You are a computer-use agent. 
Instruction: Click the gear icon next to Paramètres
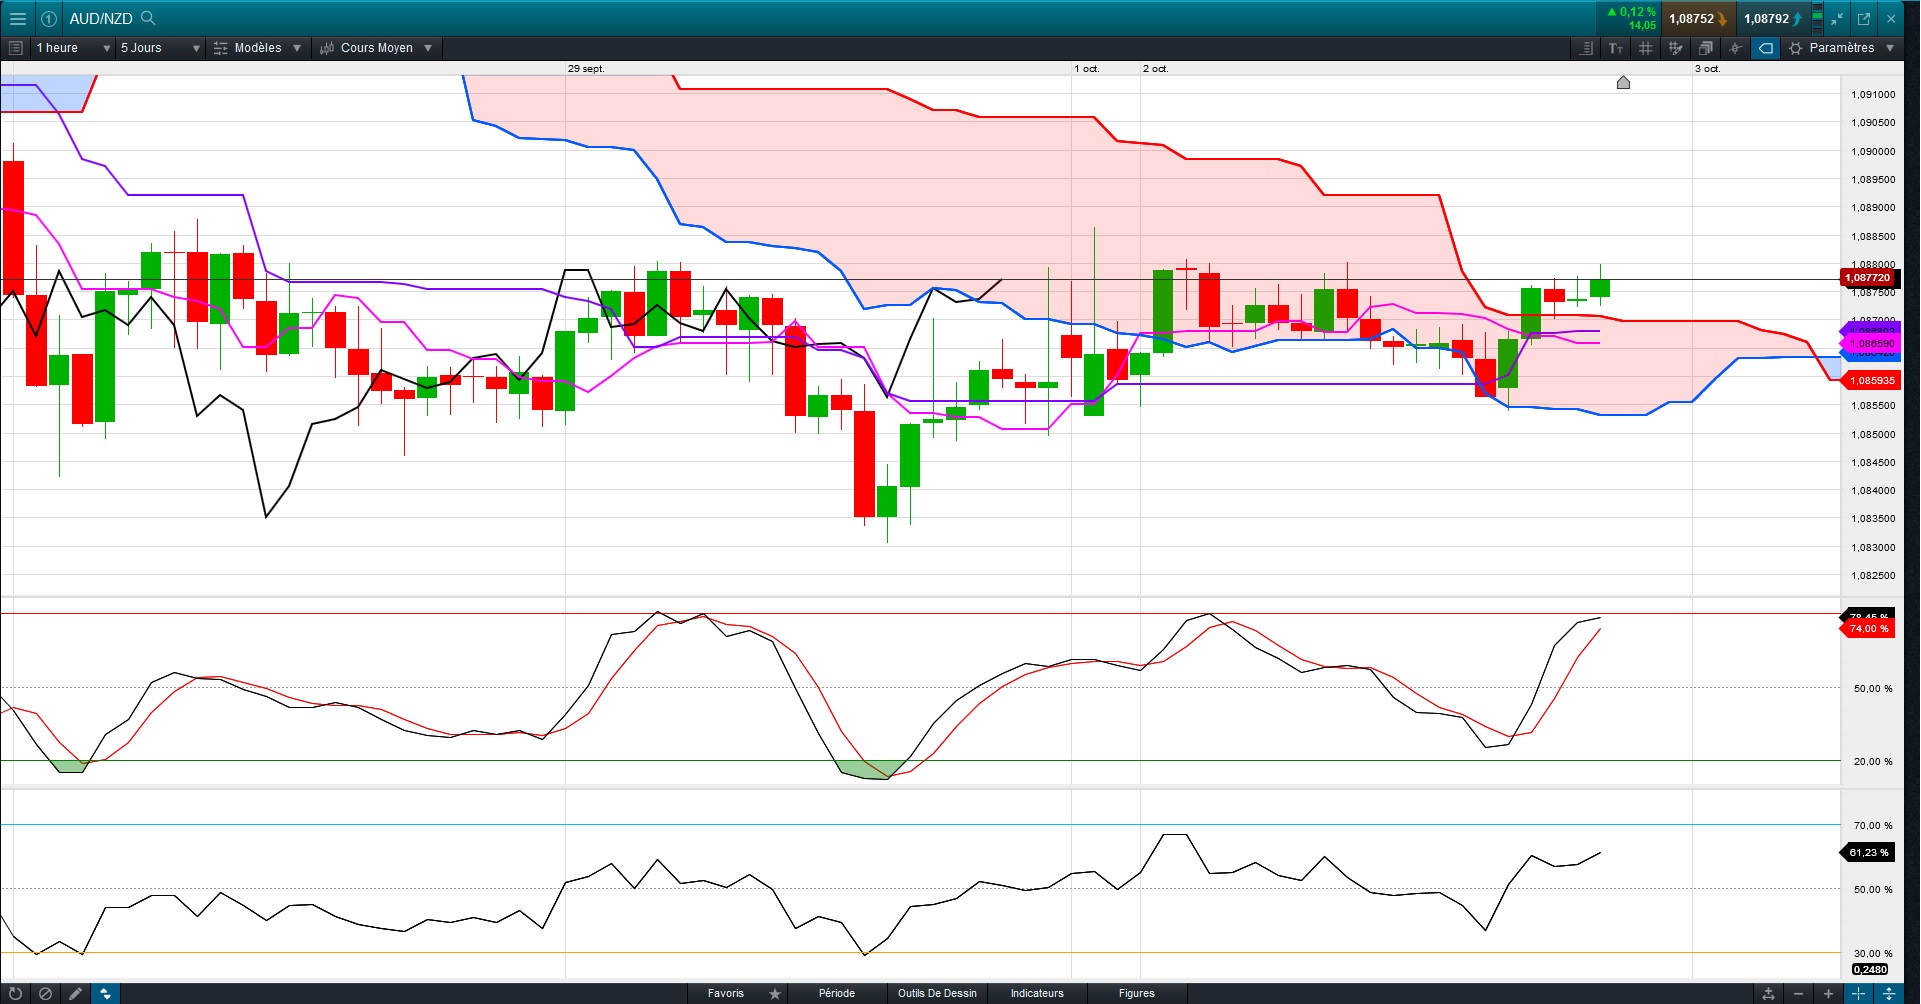(1796, 48)
